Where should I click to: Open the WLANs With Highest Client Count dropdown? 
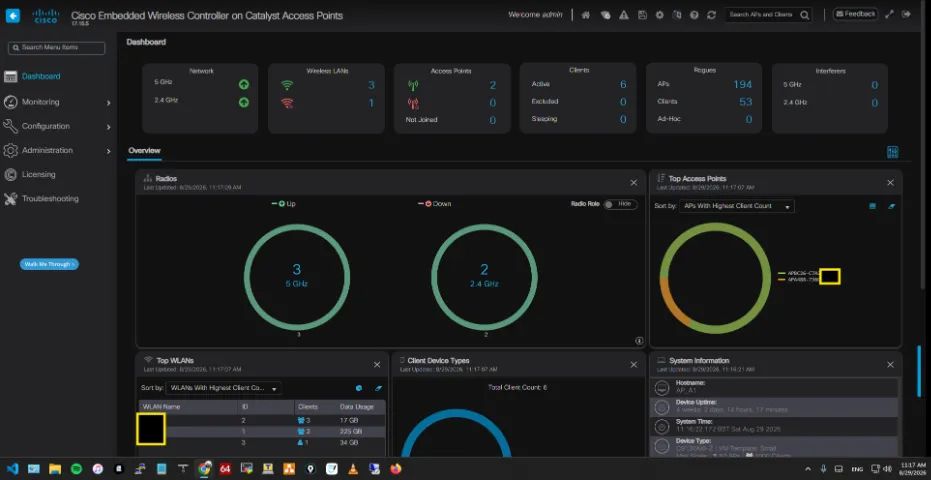pyautogui.click(x=223, y=388)
